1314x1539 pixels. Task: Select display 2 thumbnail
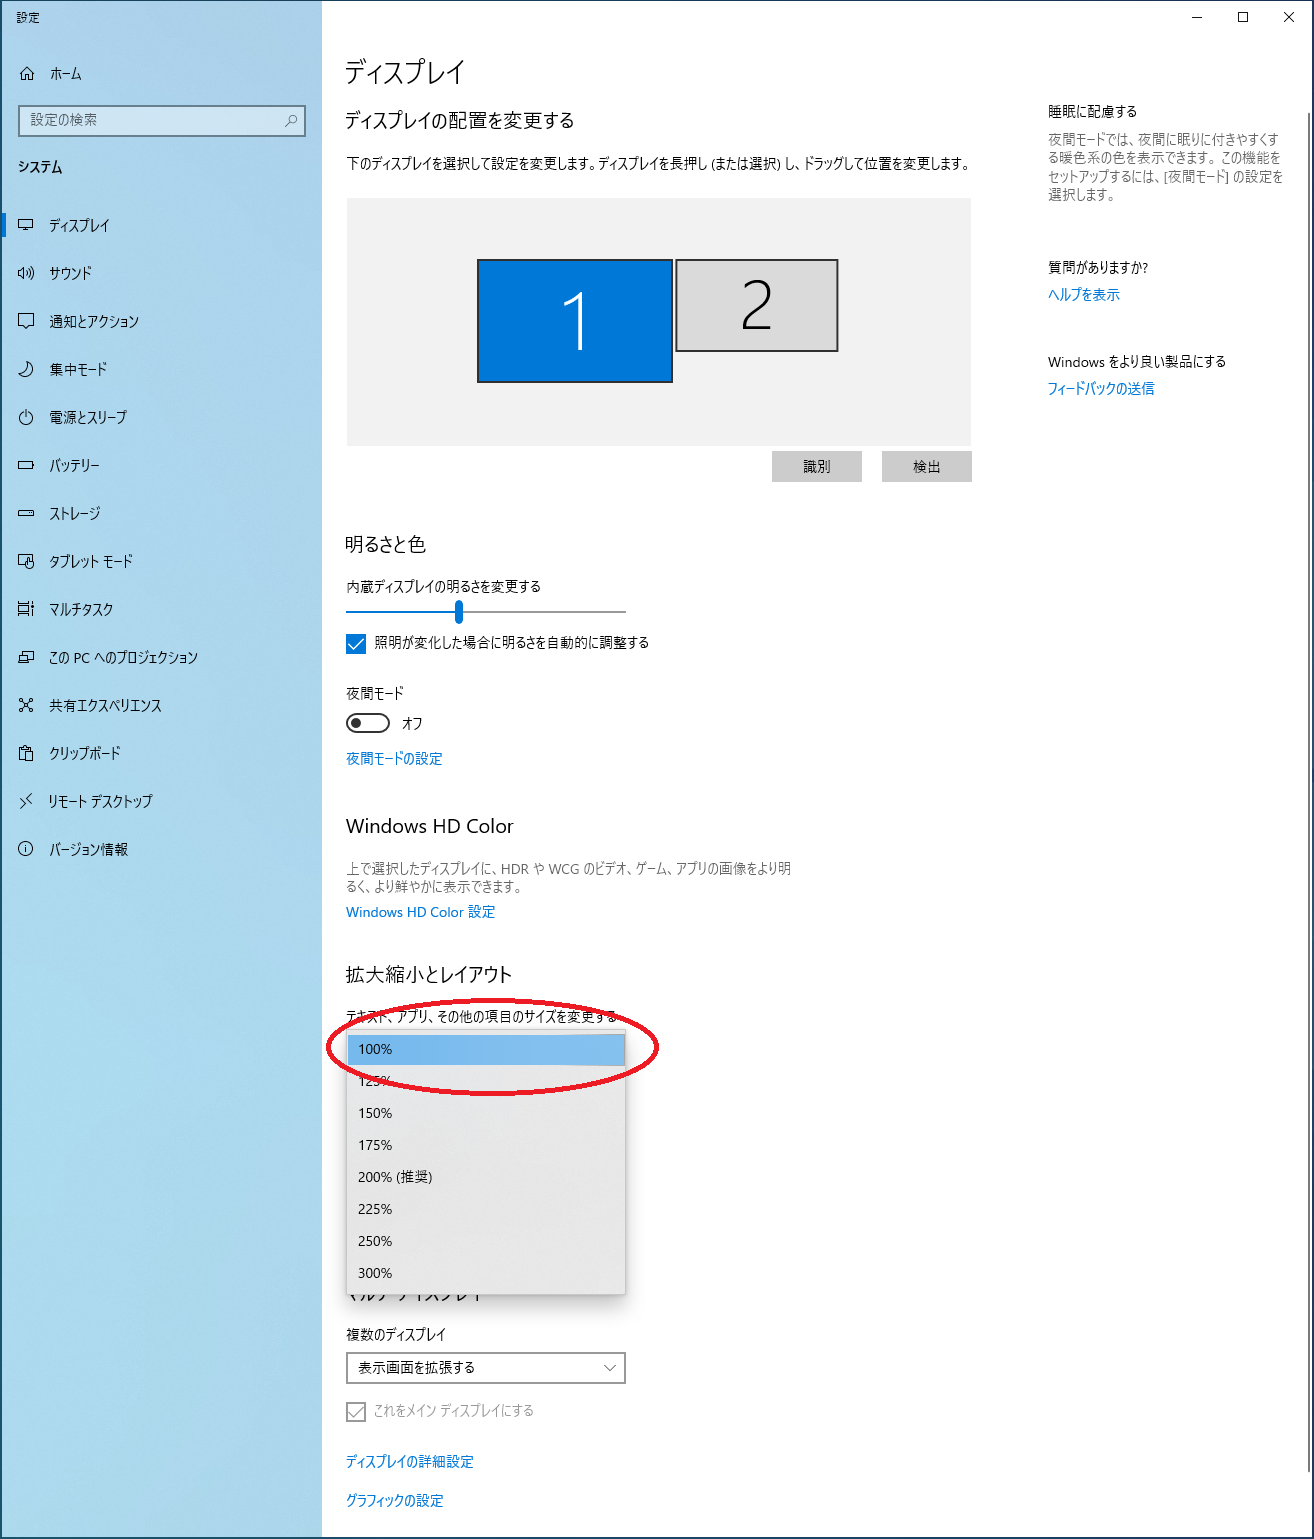(757, 306)
